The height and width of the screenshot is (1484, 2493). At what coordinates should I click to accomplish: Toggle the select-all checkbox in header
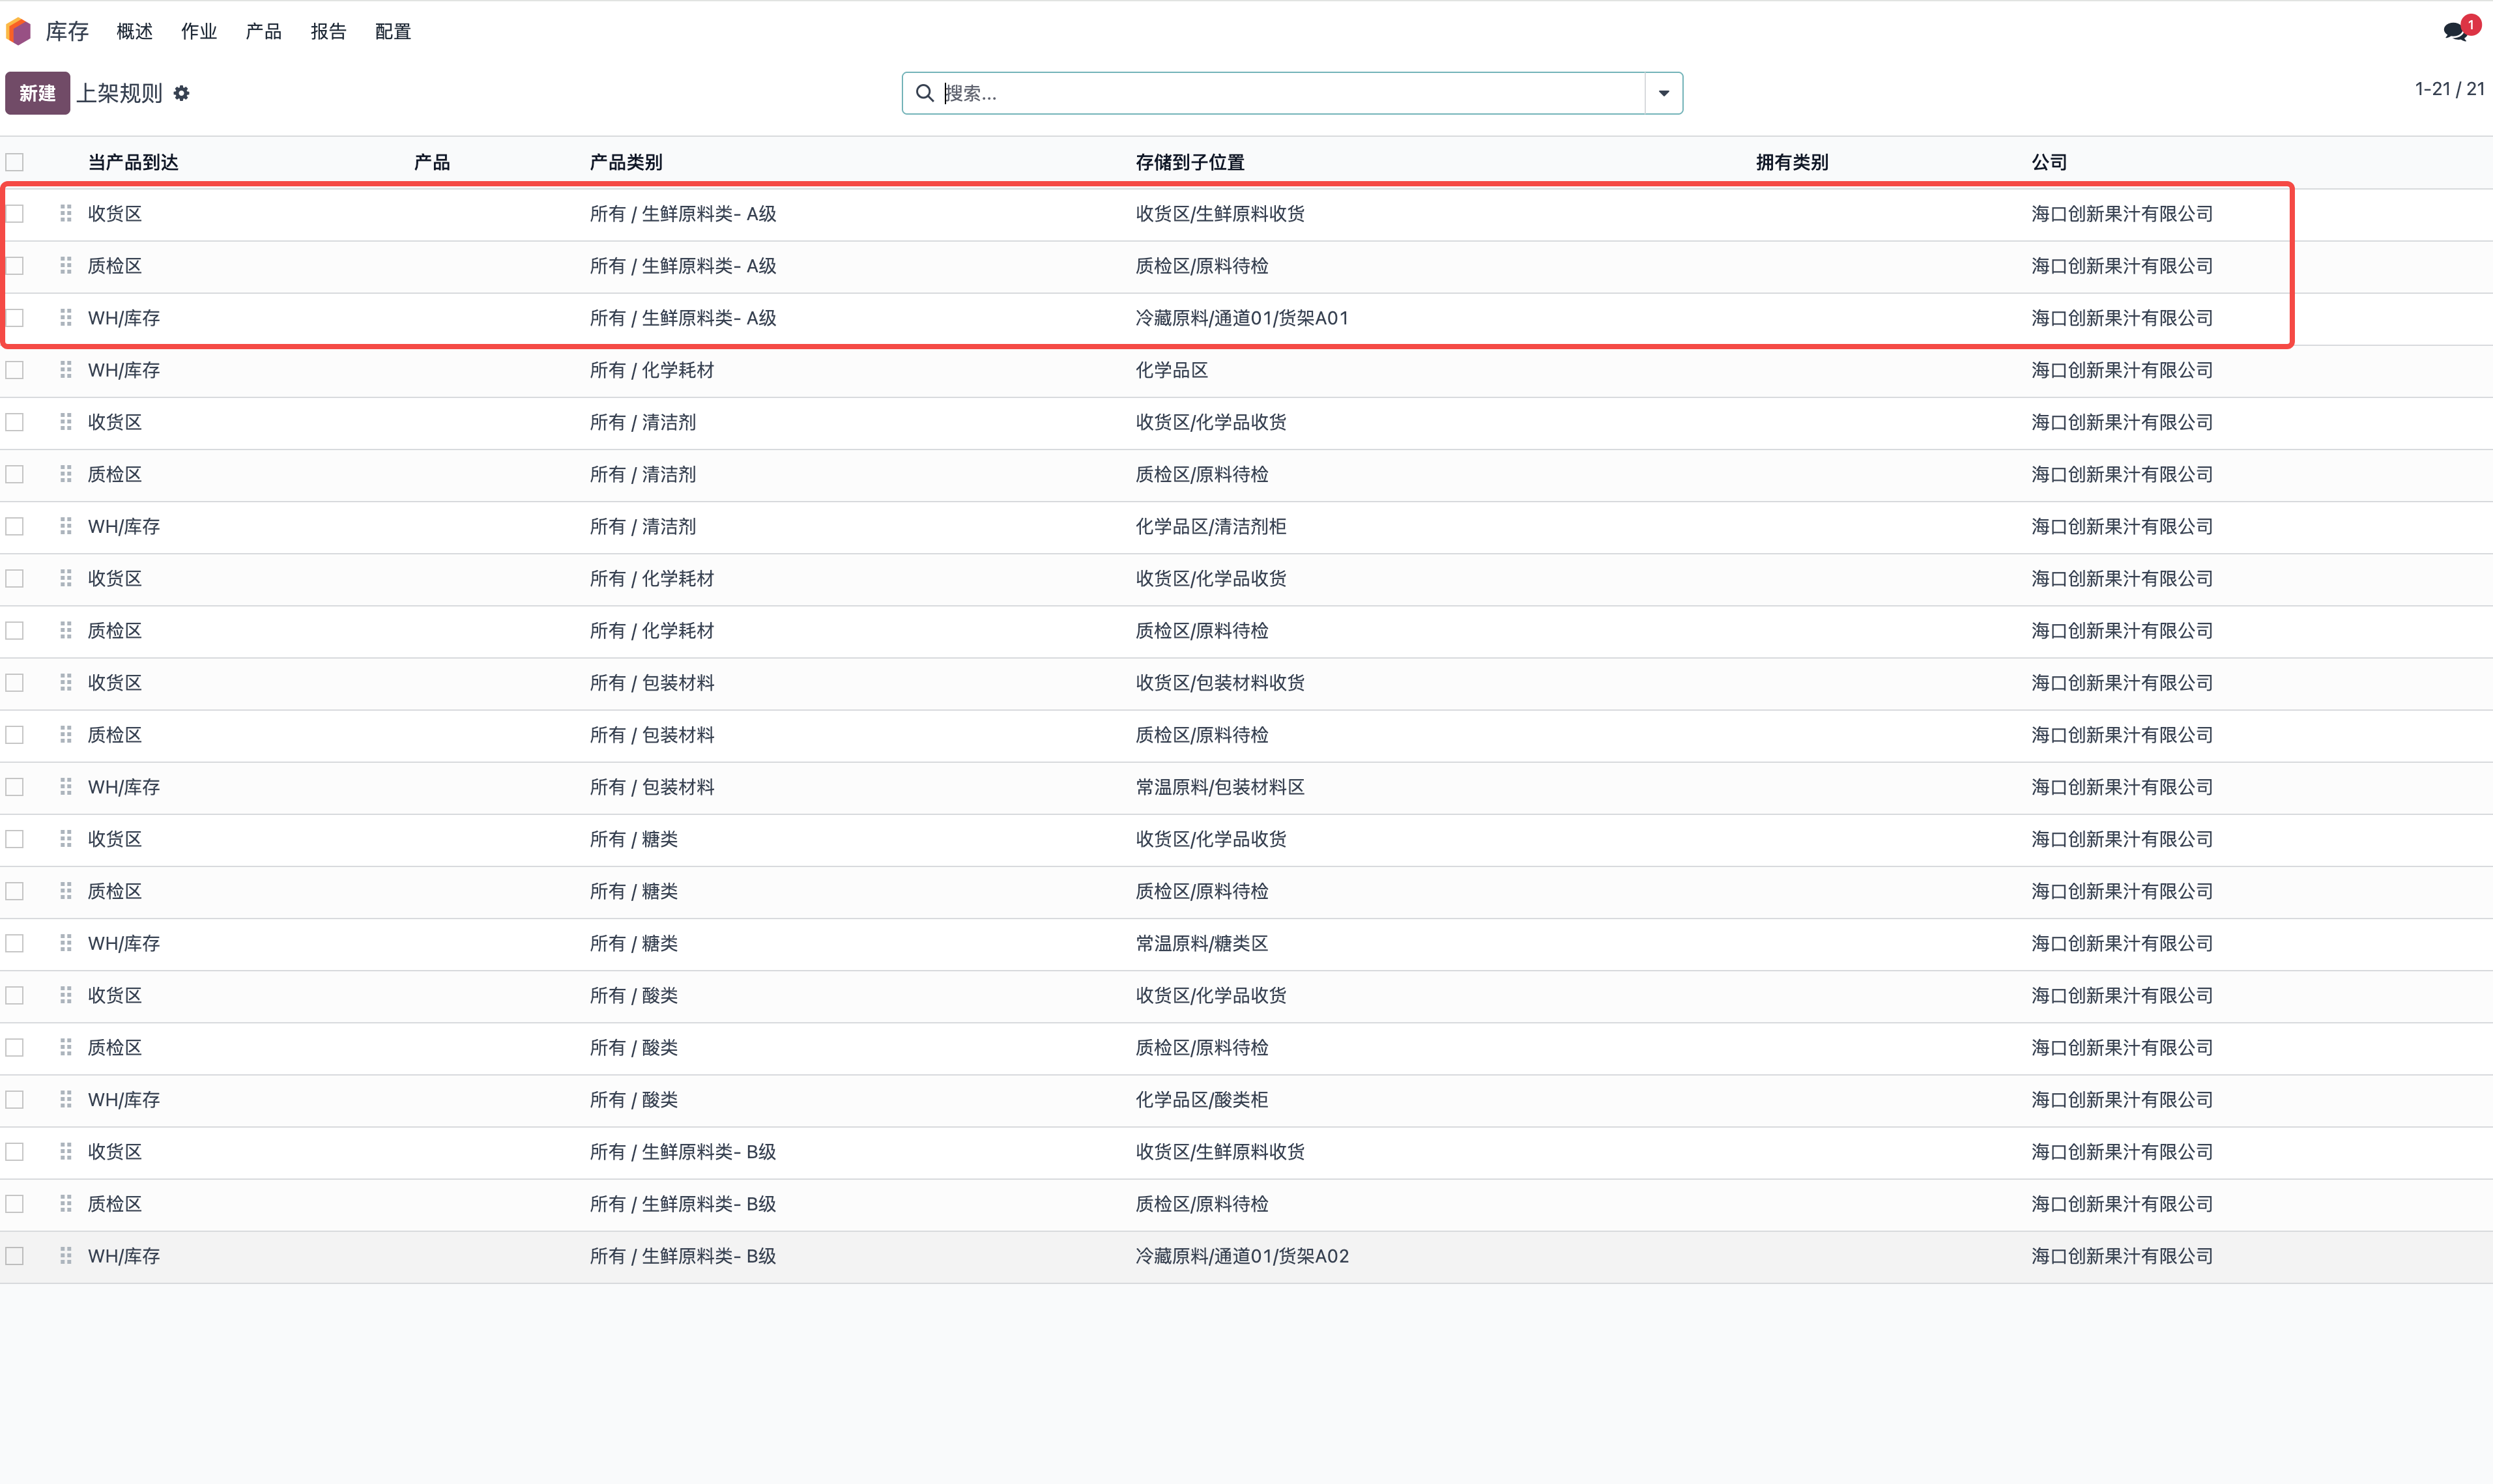point(15,162)
